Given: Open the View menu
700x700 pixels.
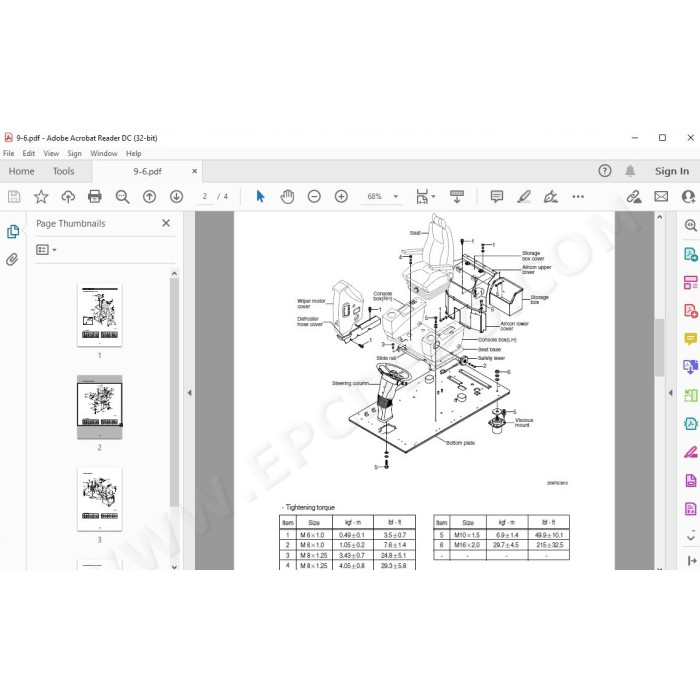Looking at the screenshot, I should pyautogui.click(x=51, y=154).
